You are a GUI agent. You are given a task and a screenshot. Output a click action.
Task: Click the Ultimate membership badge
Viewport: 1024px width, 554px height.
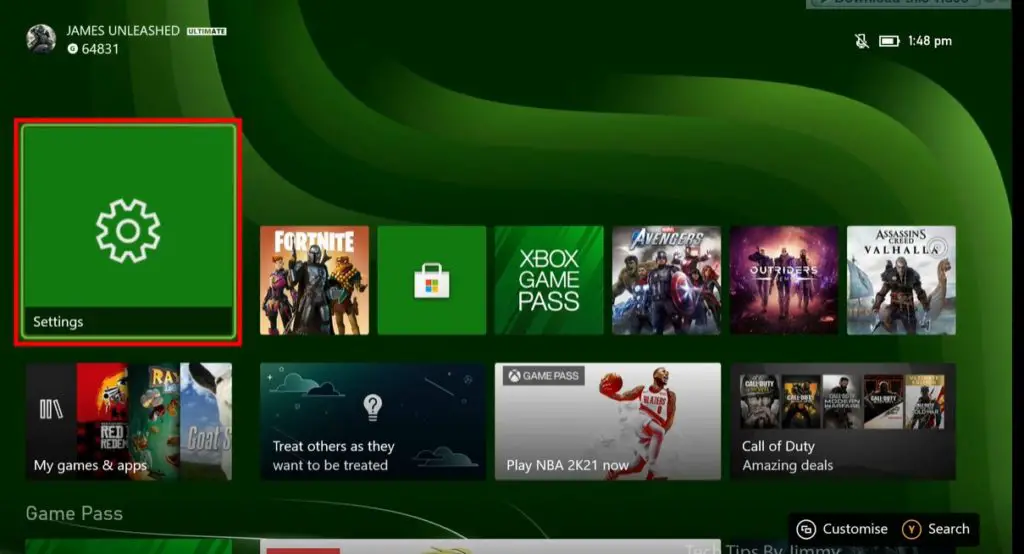coord(206,31)
